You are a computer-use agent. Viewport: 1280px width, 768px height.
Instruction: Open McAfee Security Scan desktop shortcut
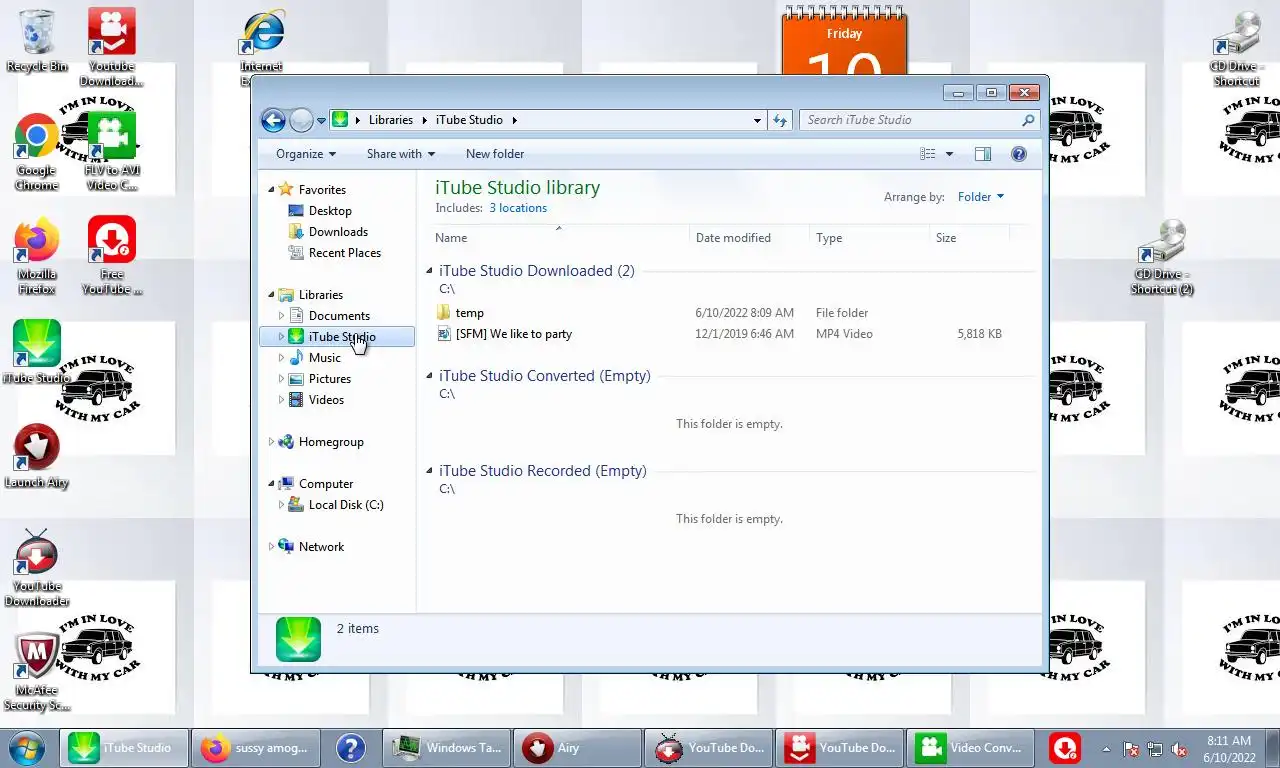[37, 672]
